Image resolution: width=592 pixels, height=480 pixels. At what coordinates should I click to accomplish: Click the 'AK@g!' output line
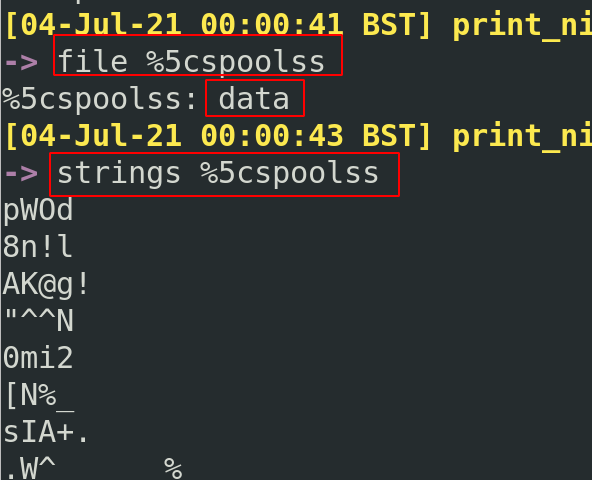pos(45,284)
